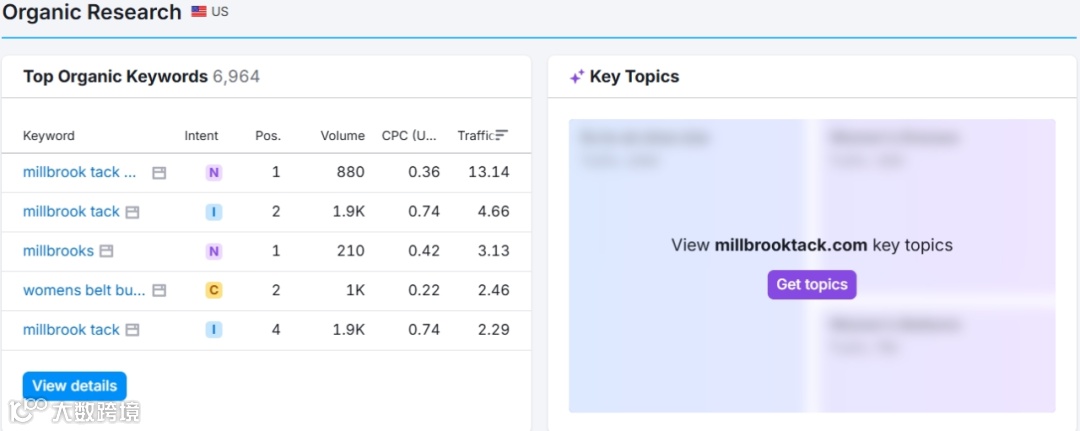Click the View details button
This screenshot has height=431, width=1080.
point(74,386)
